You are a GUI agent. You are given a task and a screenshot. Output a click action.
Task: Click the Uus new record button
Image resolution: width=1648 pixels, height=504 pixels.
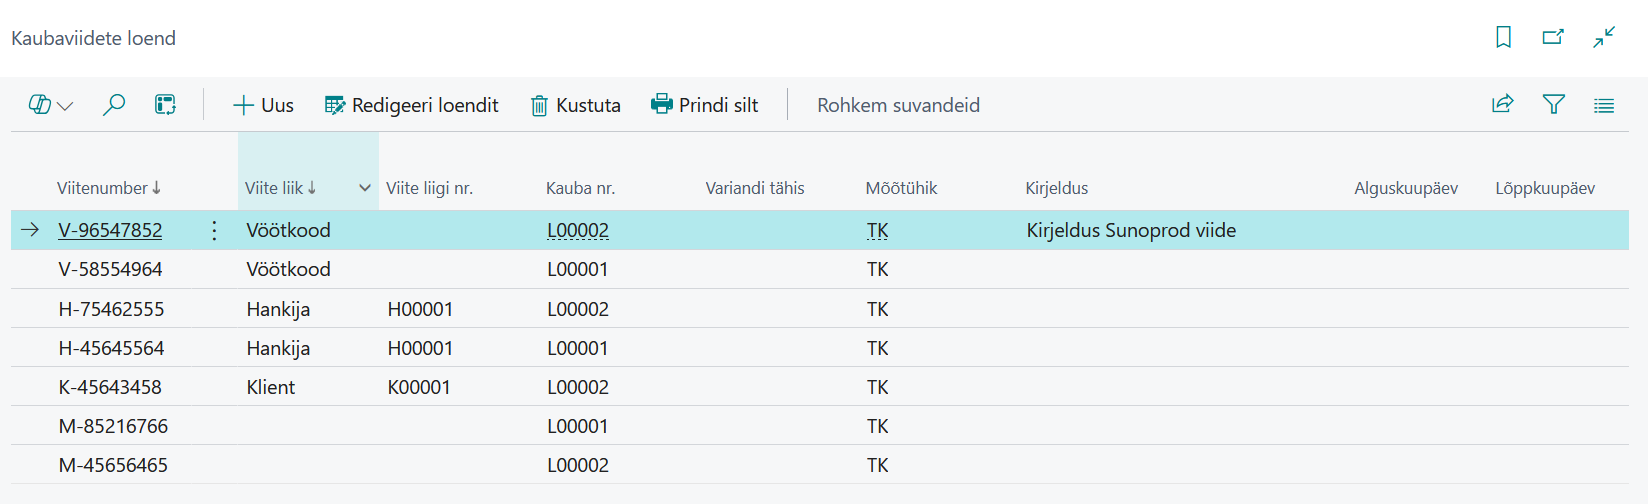(x=263, y=105)
